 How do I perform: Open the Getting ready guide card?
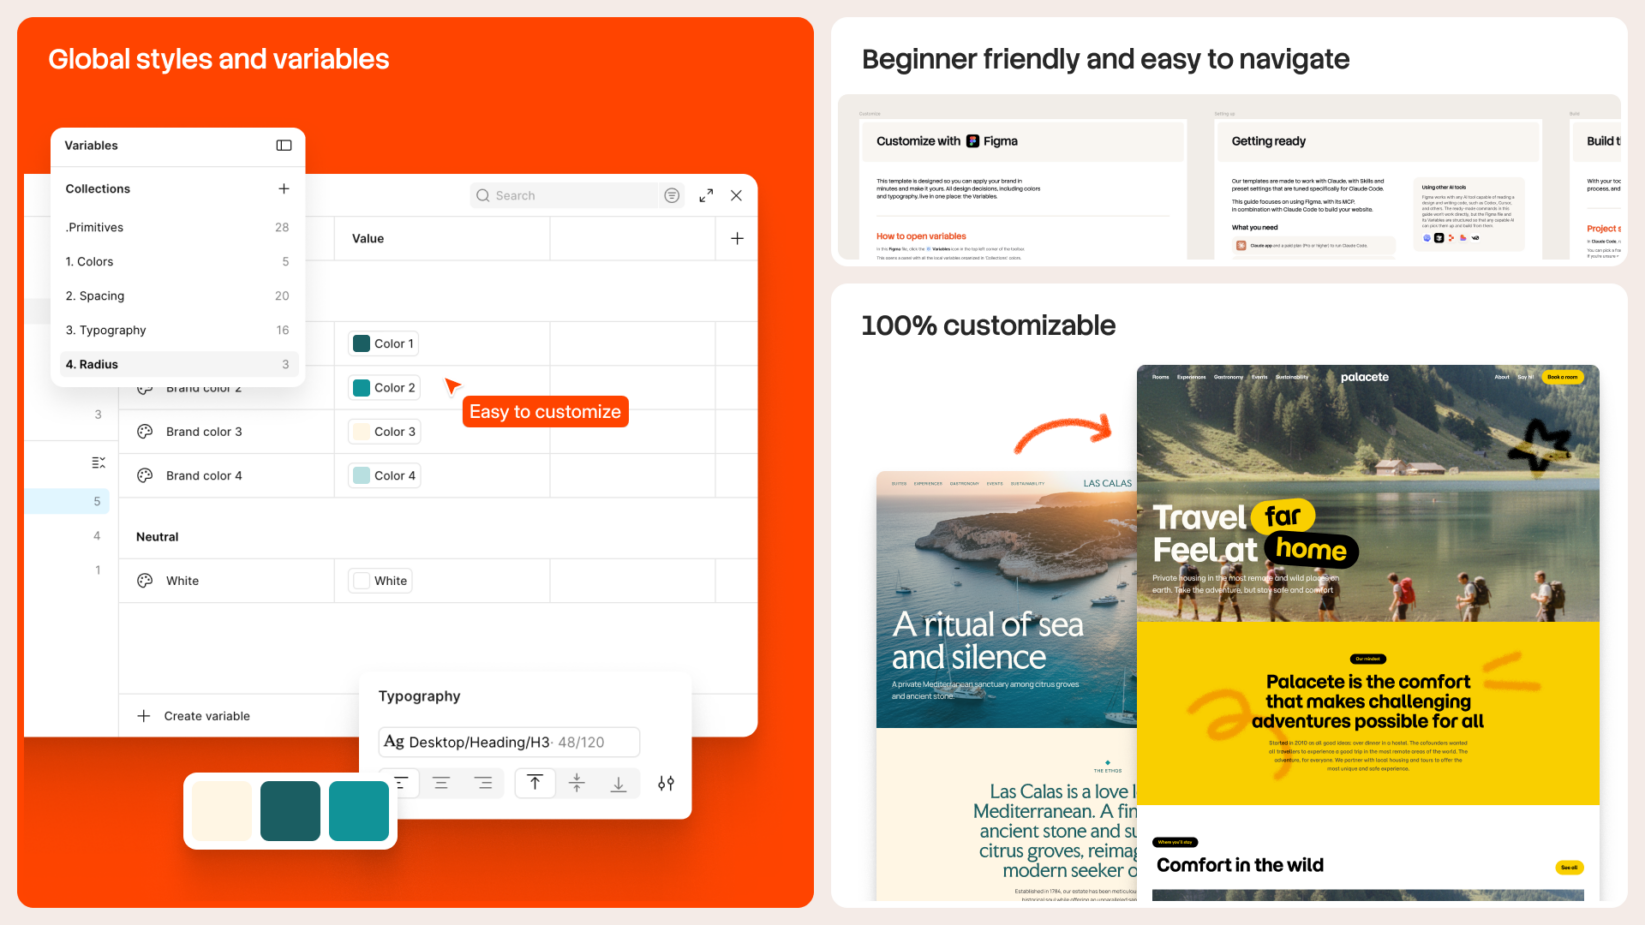[x=1378, y=189]
